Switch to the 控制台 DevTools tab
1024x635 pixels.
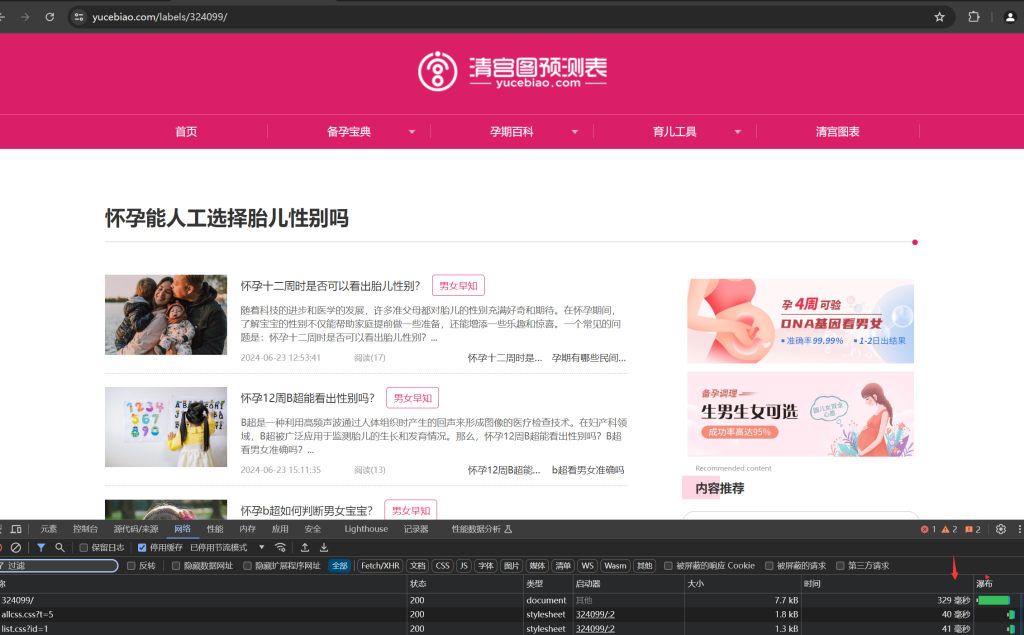click(x=85, y=529)
